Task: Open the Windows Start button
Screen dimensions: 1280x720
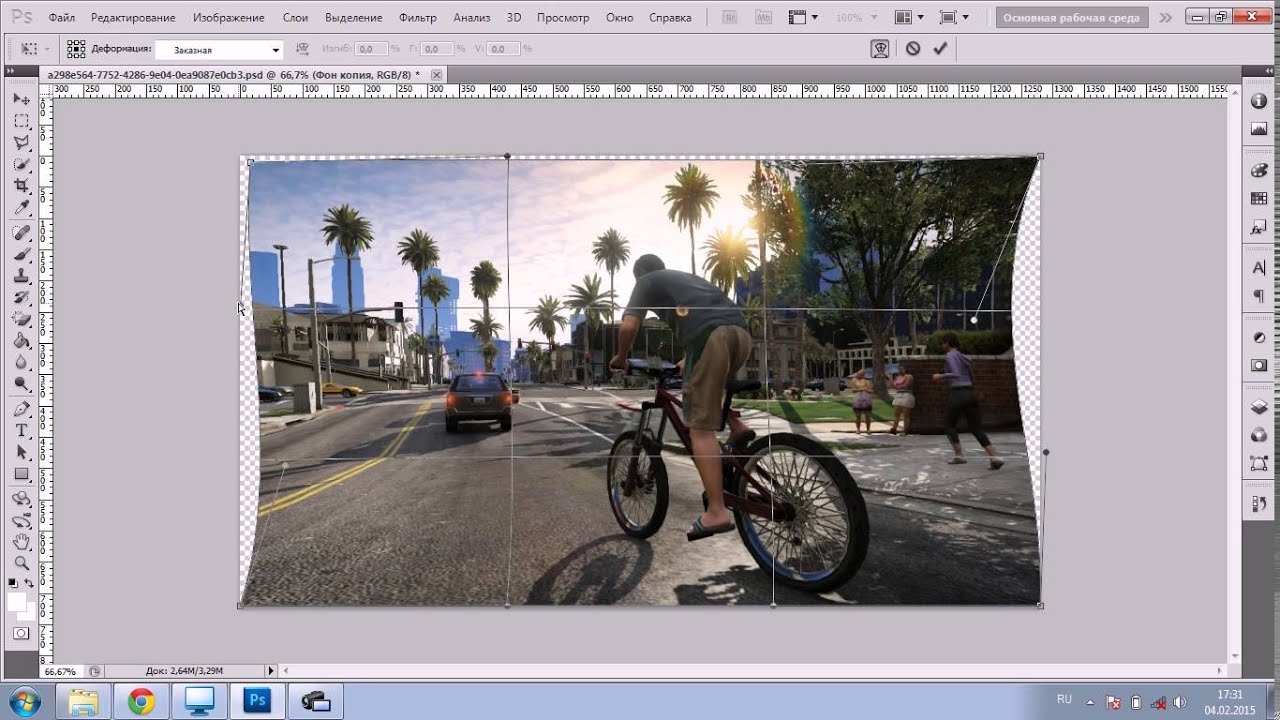Action: (x=23, y=701)
